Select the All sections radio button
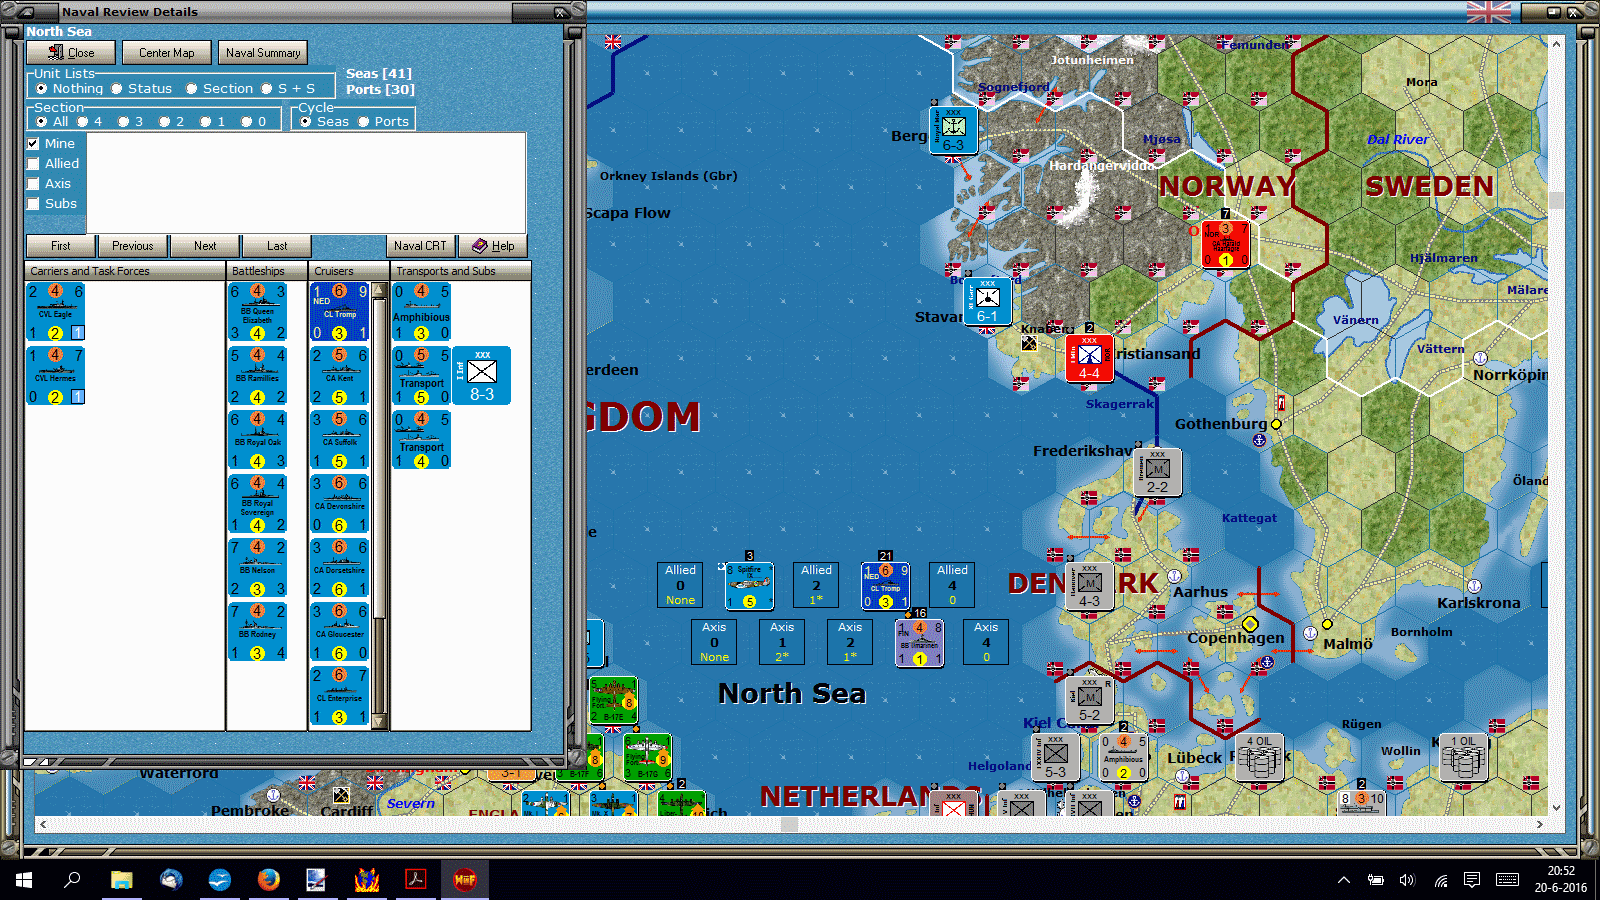 tap(42, 122)
